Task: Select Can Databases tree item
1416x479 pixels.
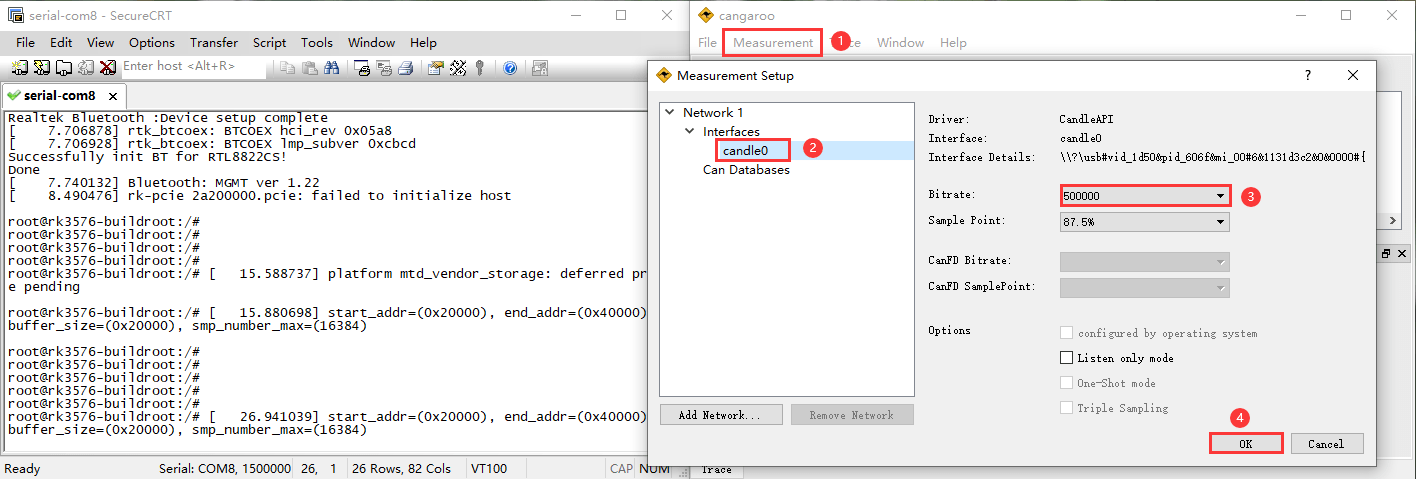Action: 746,169
